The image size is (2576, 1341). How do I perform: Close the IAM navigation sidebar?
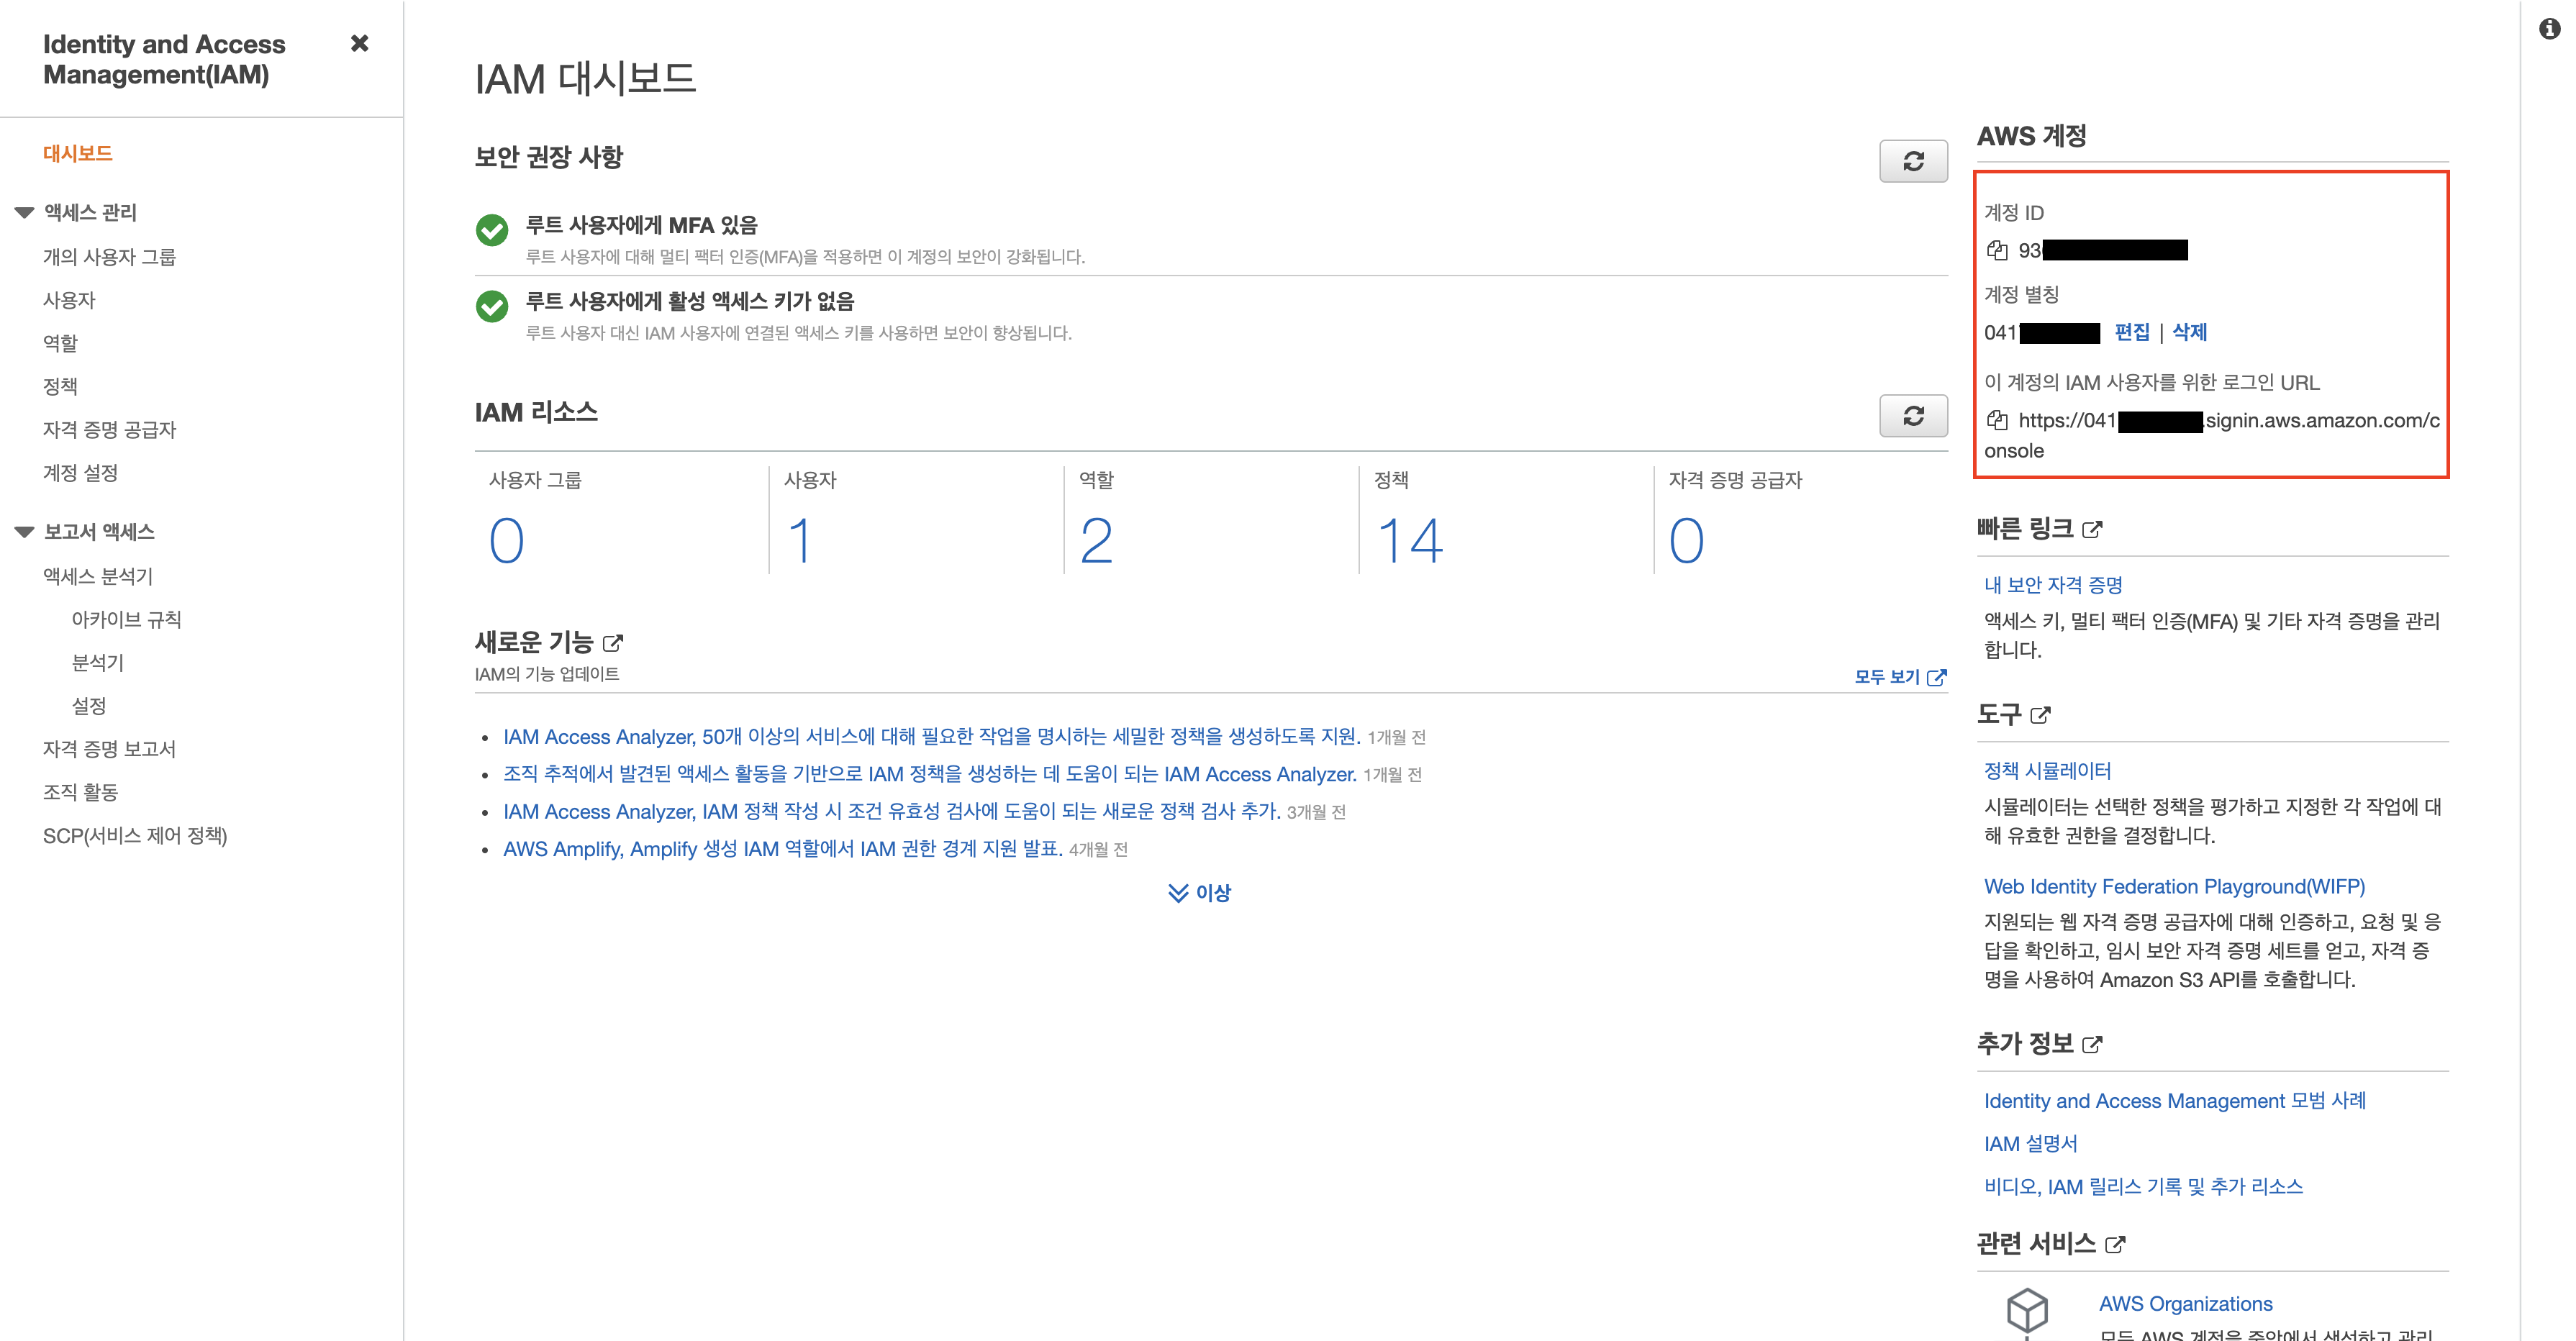click(x=359, y=43)
